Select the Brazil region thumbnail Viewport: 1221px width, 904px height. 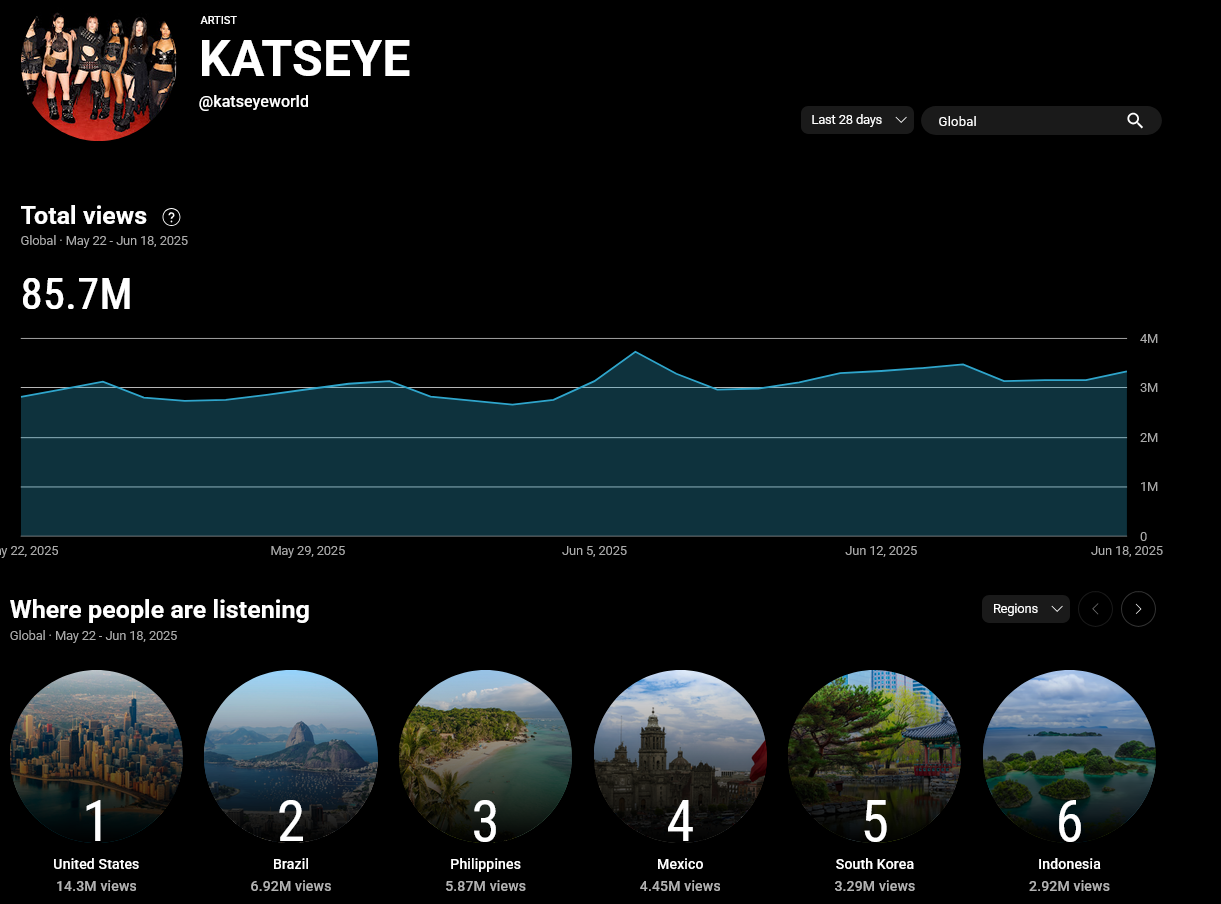pos(291,756)
